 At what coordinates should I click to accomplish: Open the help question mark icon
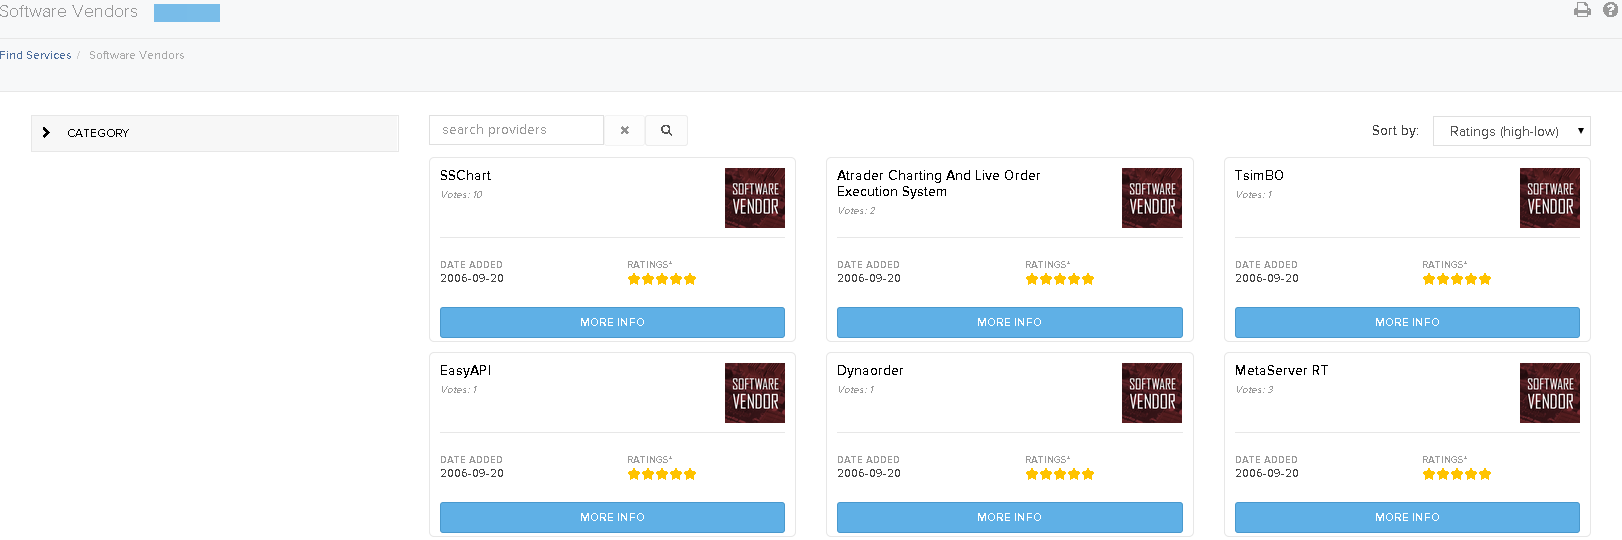[x=1610, y=10]
